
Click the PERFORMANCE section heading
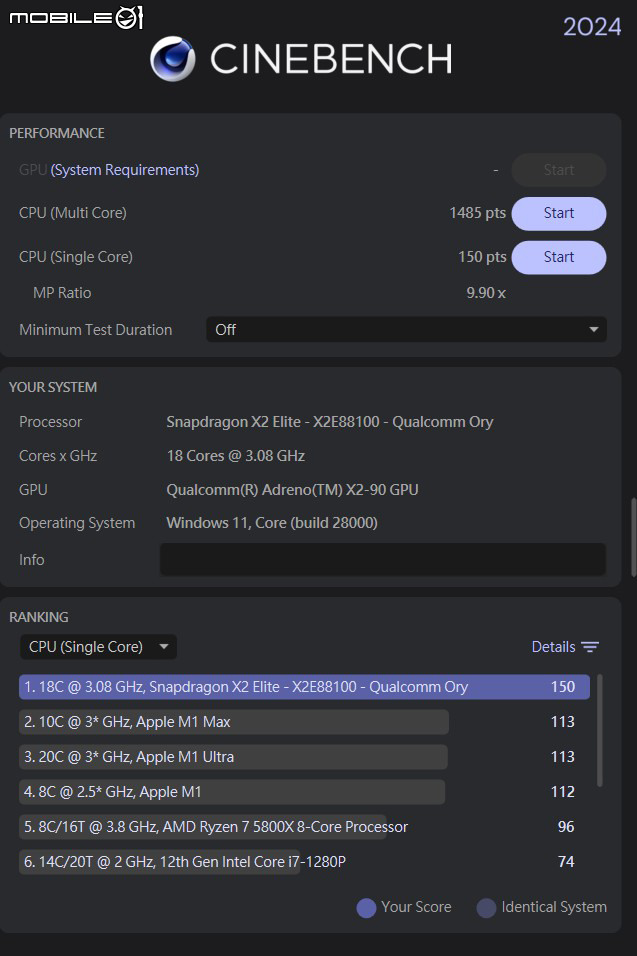click(57, 133)
